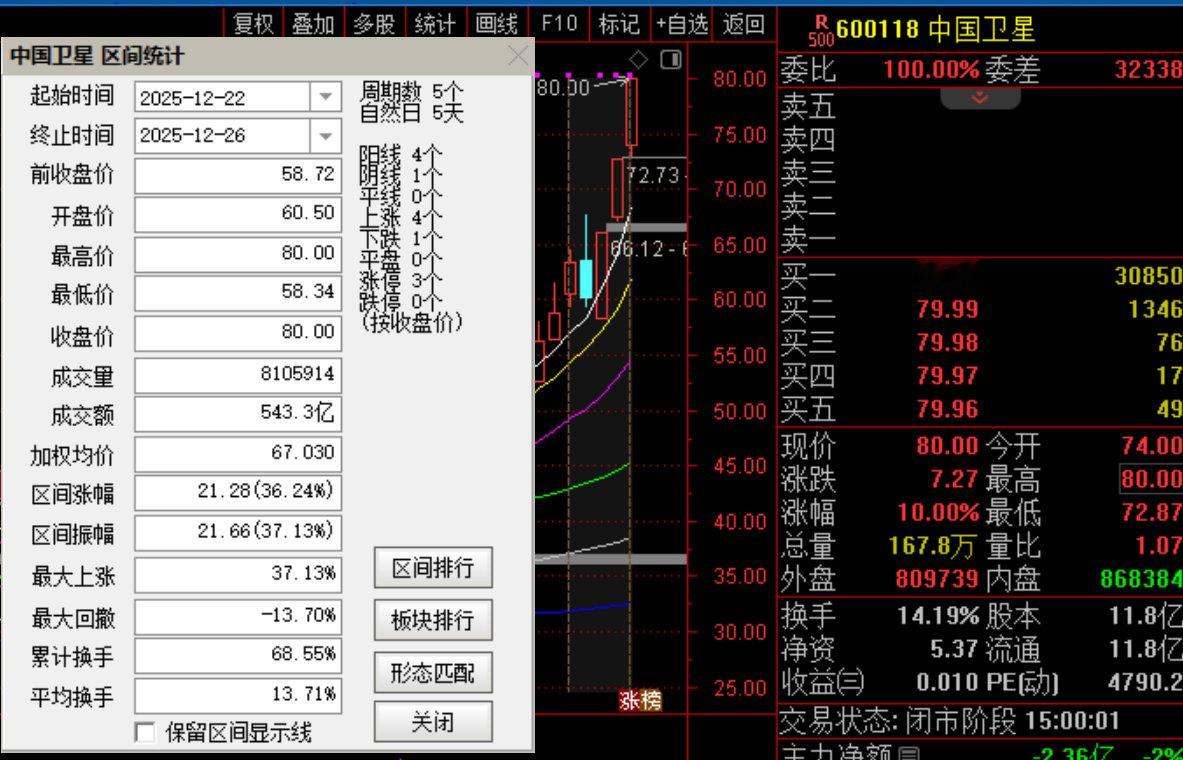Select the 区间涨幅 value 21.28(36.24%)
The image size is (1183, 760).
(x=238, y=492)
